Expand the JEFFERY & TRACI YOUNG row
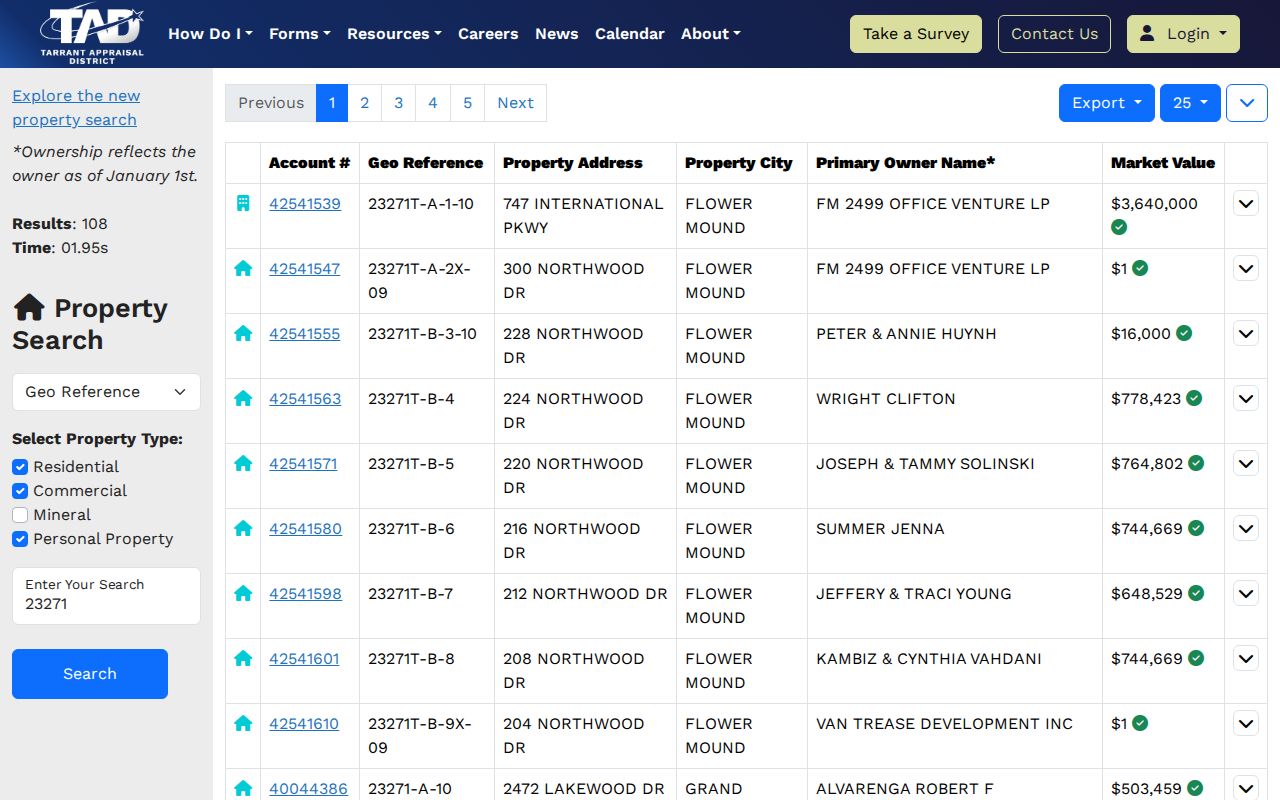The image size is (1280, 800). click(1246, 594)
